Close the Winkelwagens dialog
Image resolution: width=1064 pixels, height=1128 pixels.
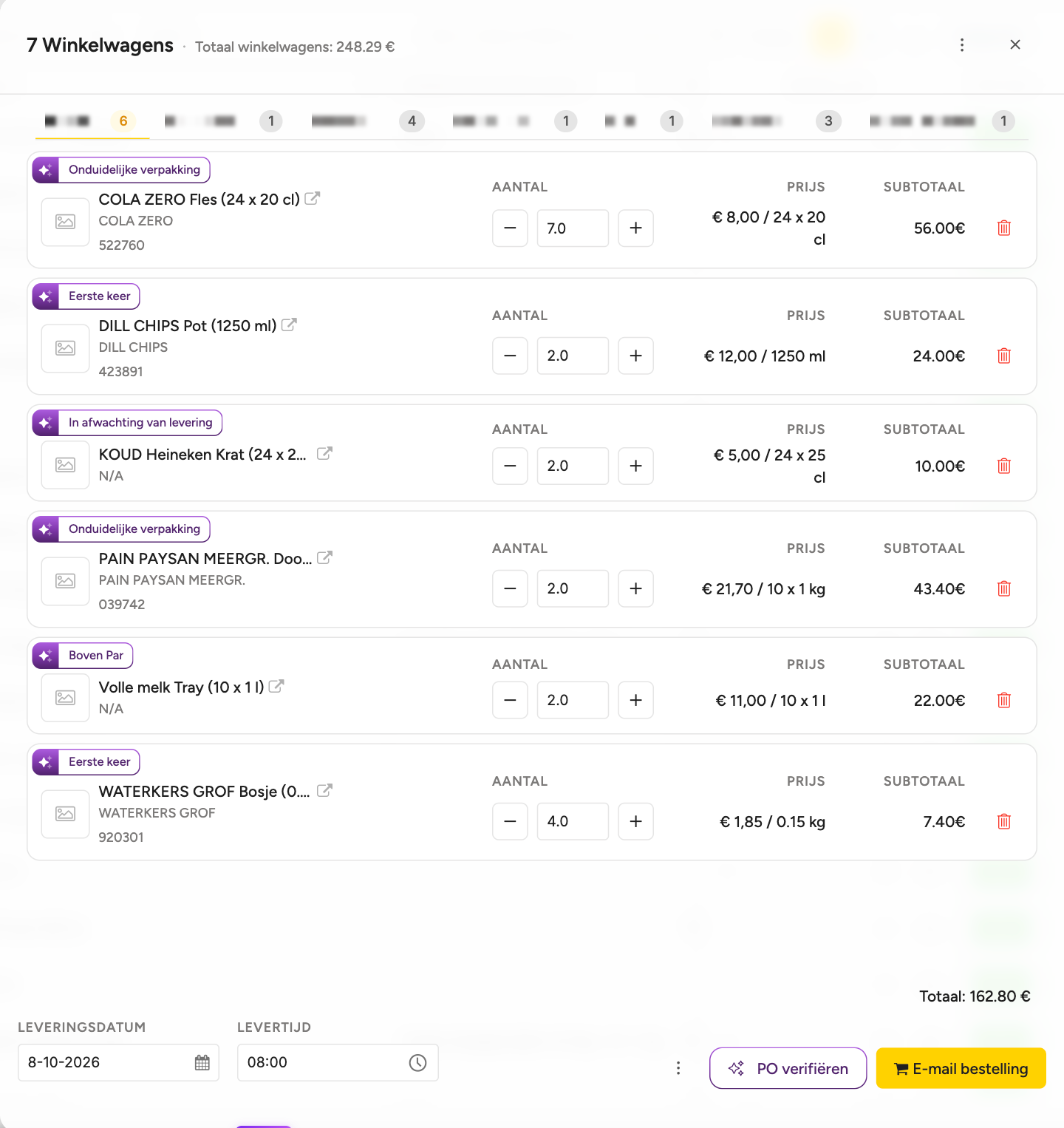1015,45
